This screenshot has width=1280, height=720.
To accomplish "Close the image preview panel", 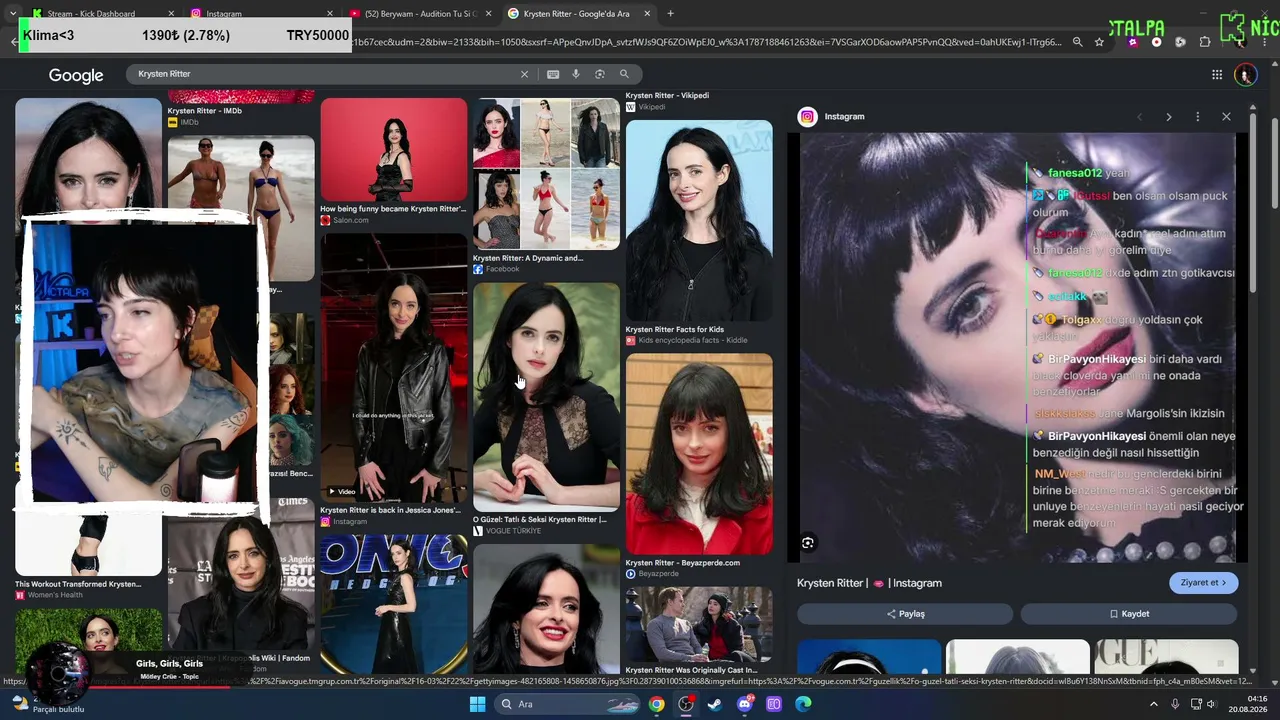I will point(1226,117).
